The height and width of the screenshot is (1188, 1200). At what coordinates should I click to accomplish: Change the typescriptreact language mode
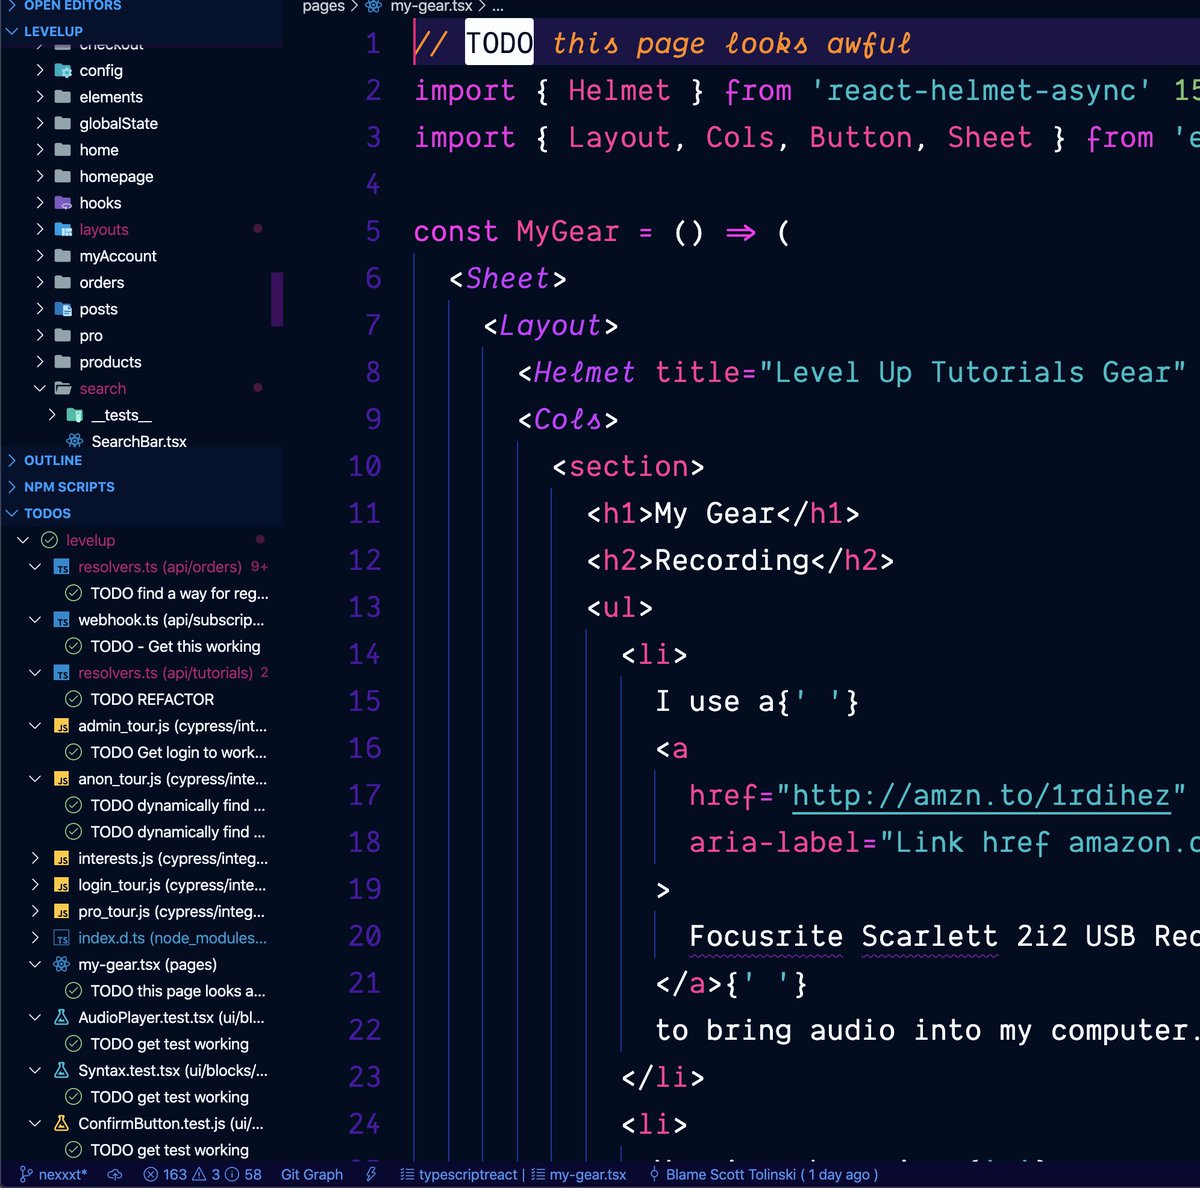point(468,1174)
